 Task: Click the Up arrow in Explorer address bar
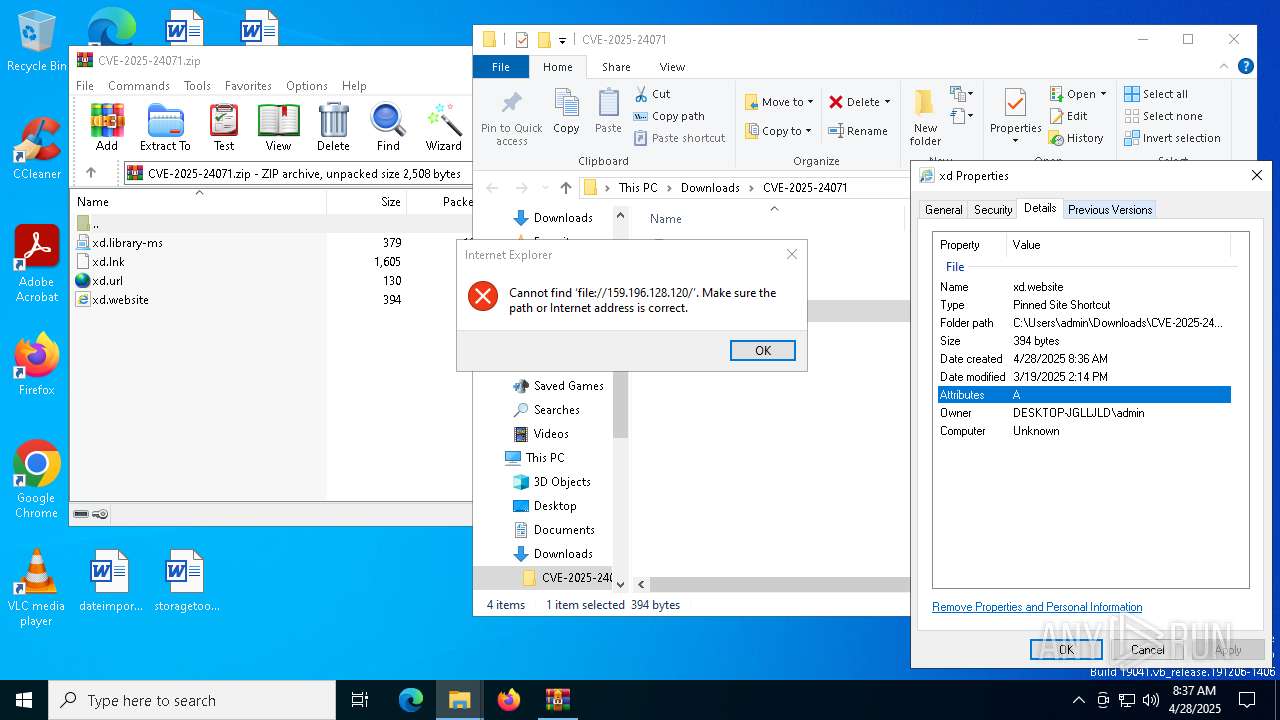coord(566,187)
